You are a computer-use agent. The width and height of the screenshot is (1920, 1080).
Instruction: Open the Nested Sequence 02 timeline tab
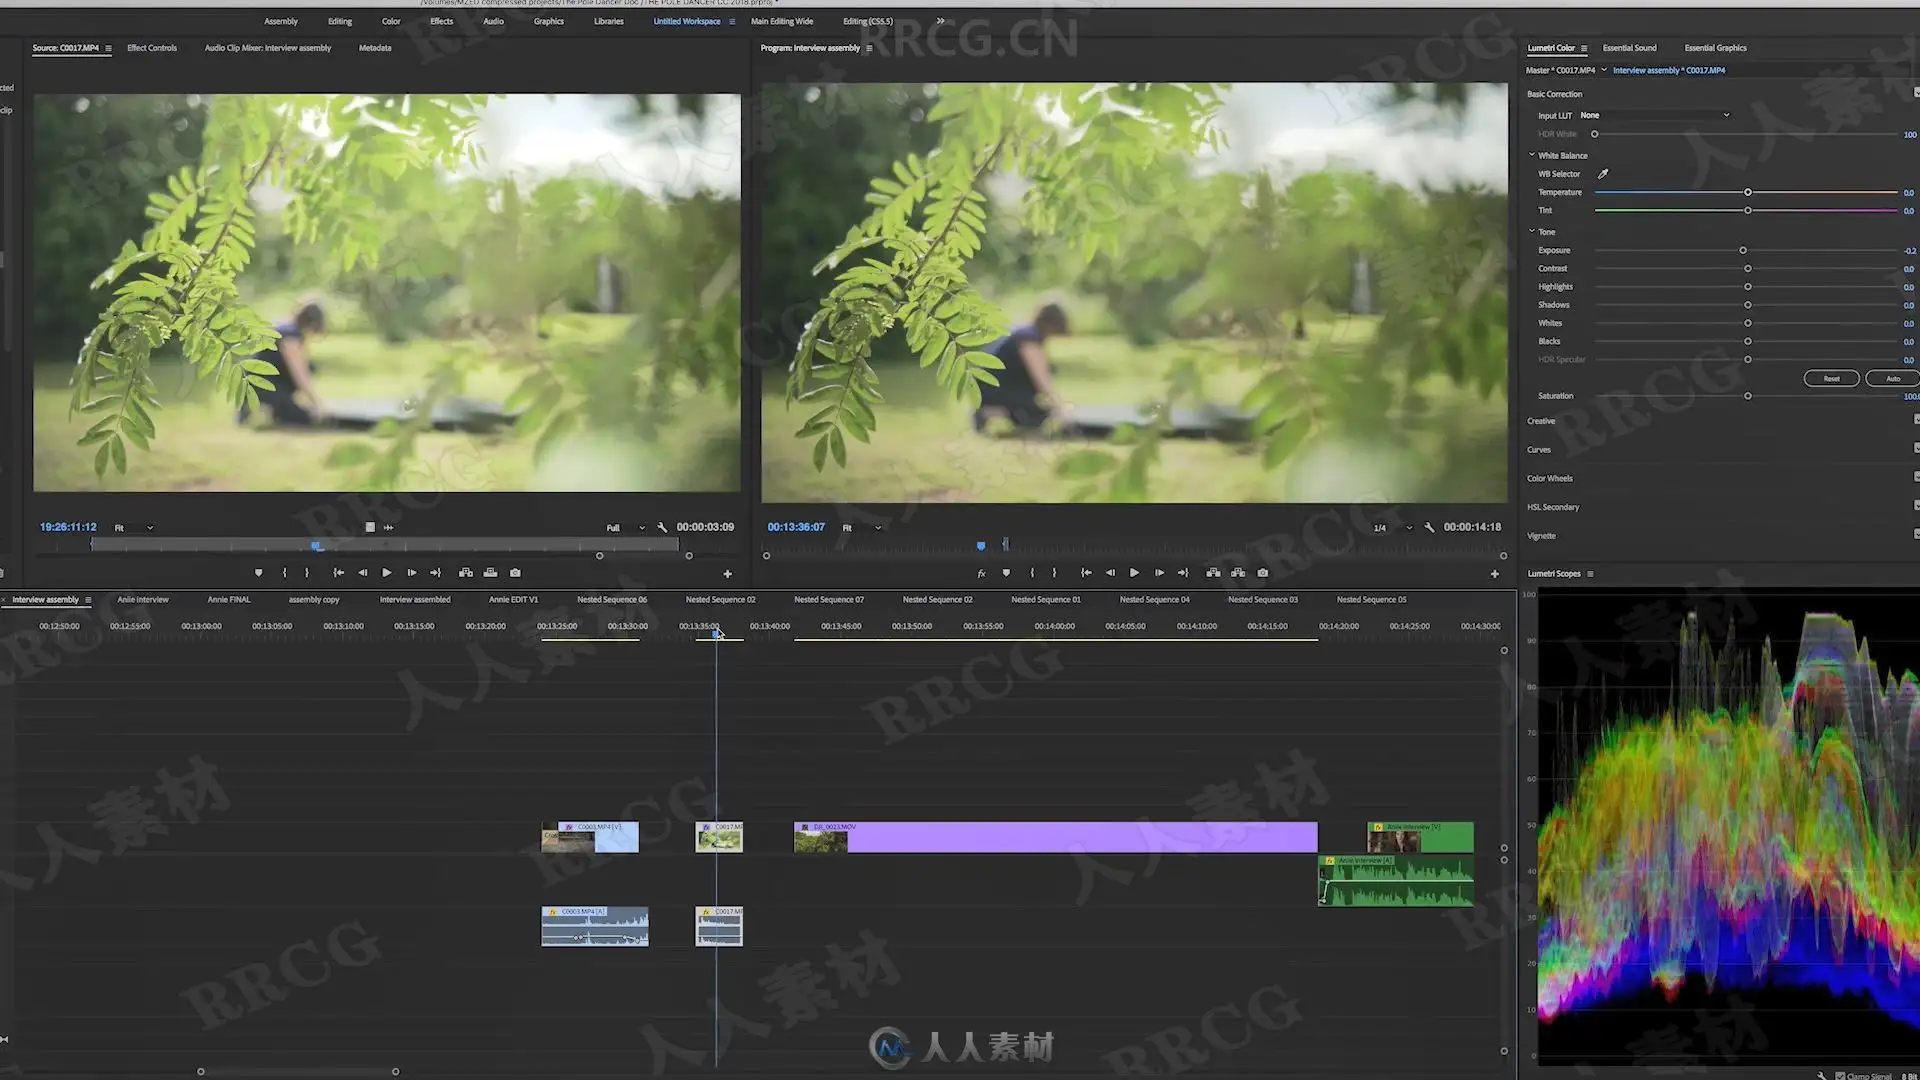tap(720, 600)
